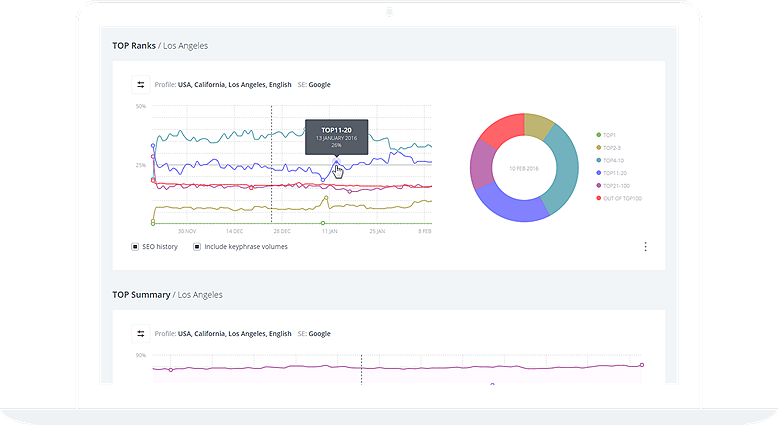The image size is (778, 425).
Task: Click the blue TOP11-20 low-point marker near 11 JAN
Action: (x=323, y=180)
